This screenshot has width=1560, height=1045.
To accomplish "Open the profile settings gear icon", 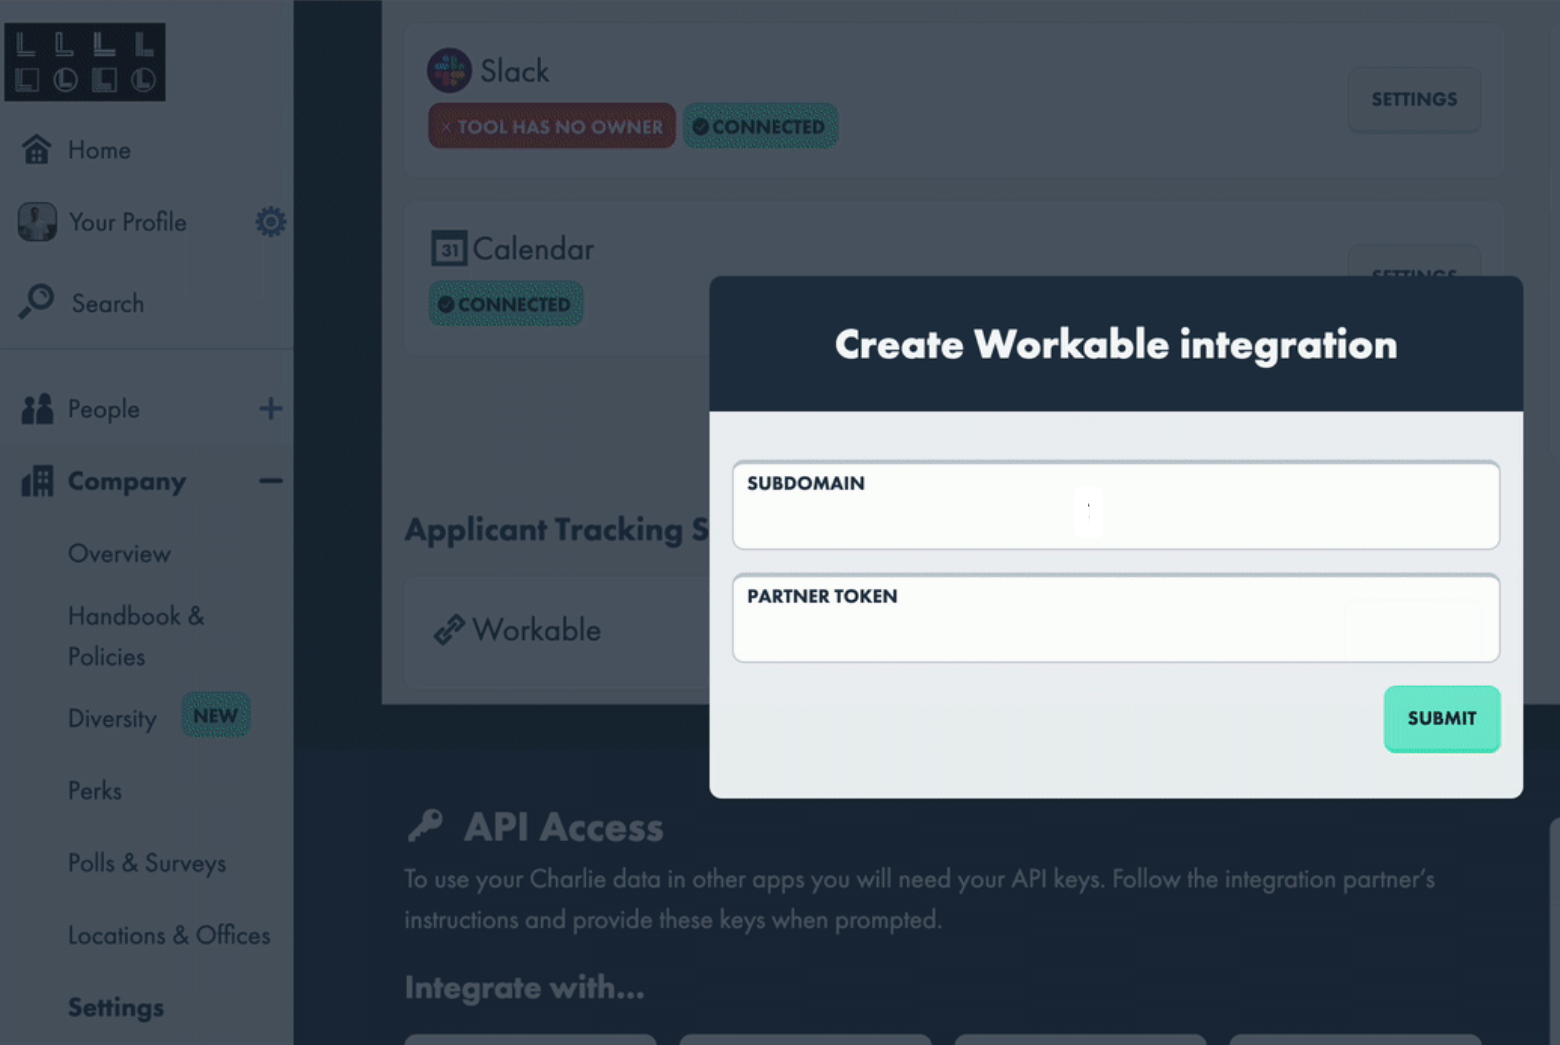I will [270, 222].
